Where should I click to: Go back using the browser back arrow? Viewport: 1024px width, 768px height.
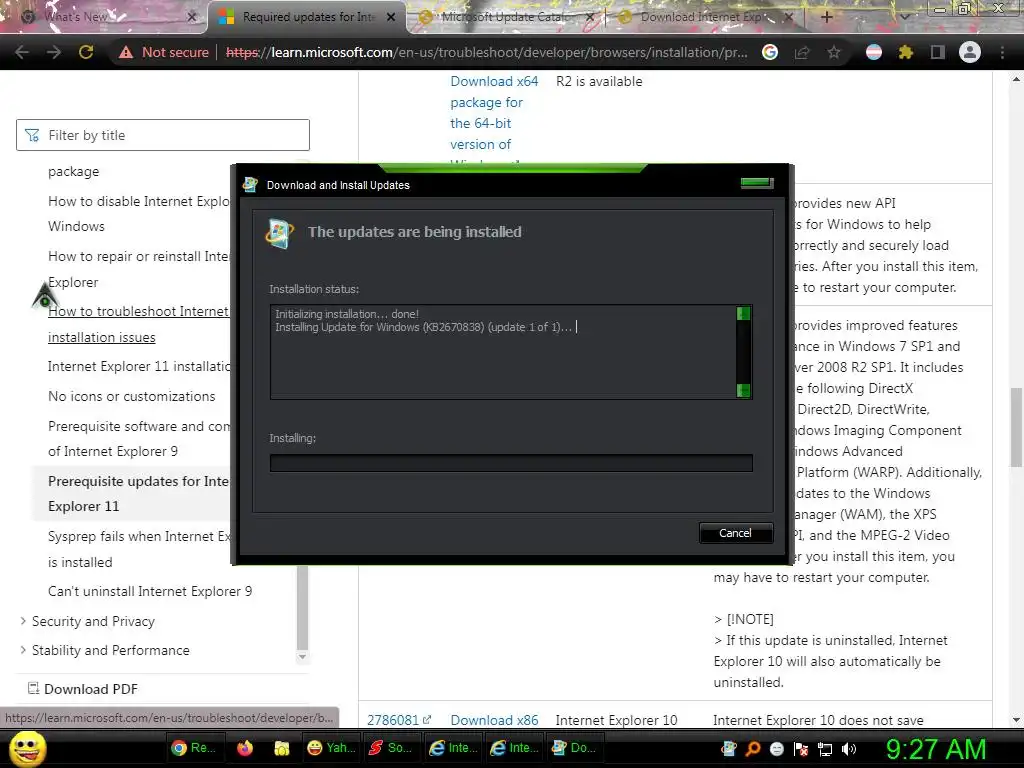22,52
